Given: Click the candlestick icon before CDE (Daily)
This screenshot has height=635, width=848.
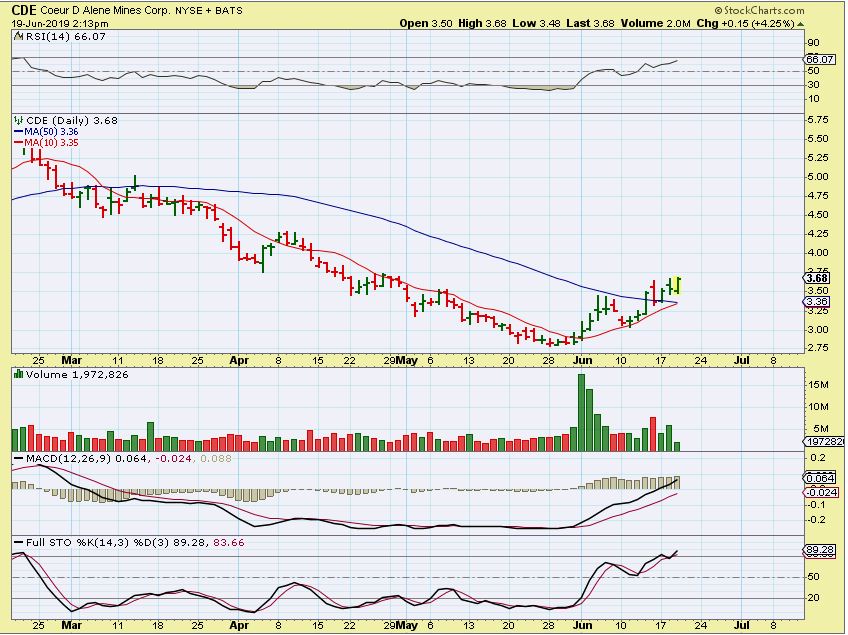Looking at the screenshot, I should click(x=19, y=120).
